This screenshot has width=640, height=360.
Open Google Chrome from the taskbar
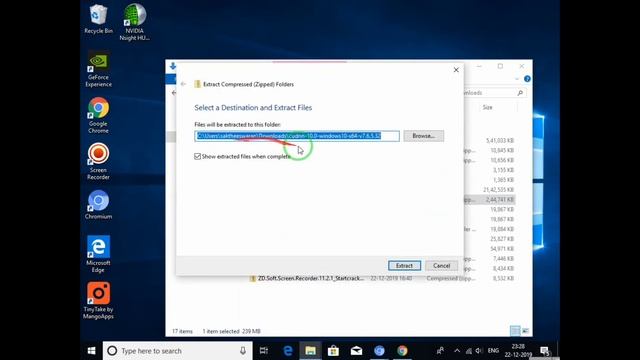tap(402, 351)
